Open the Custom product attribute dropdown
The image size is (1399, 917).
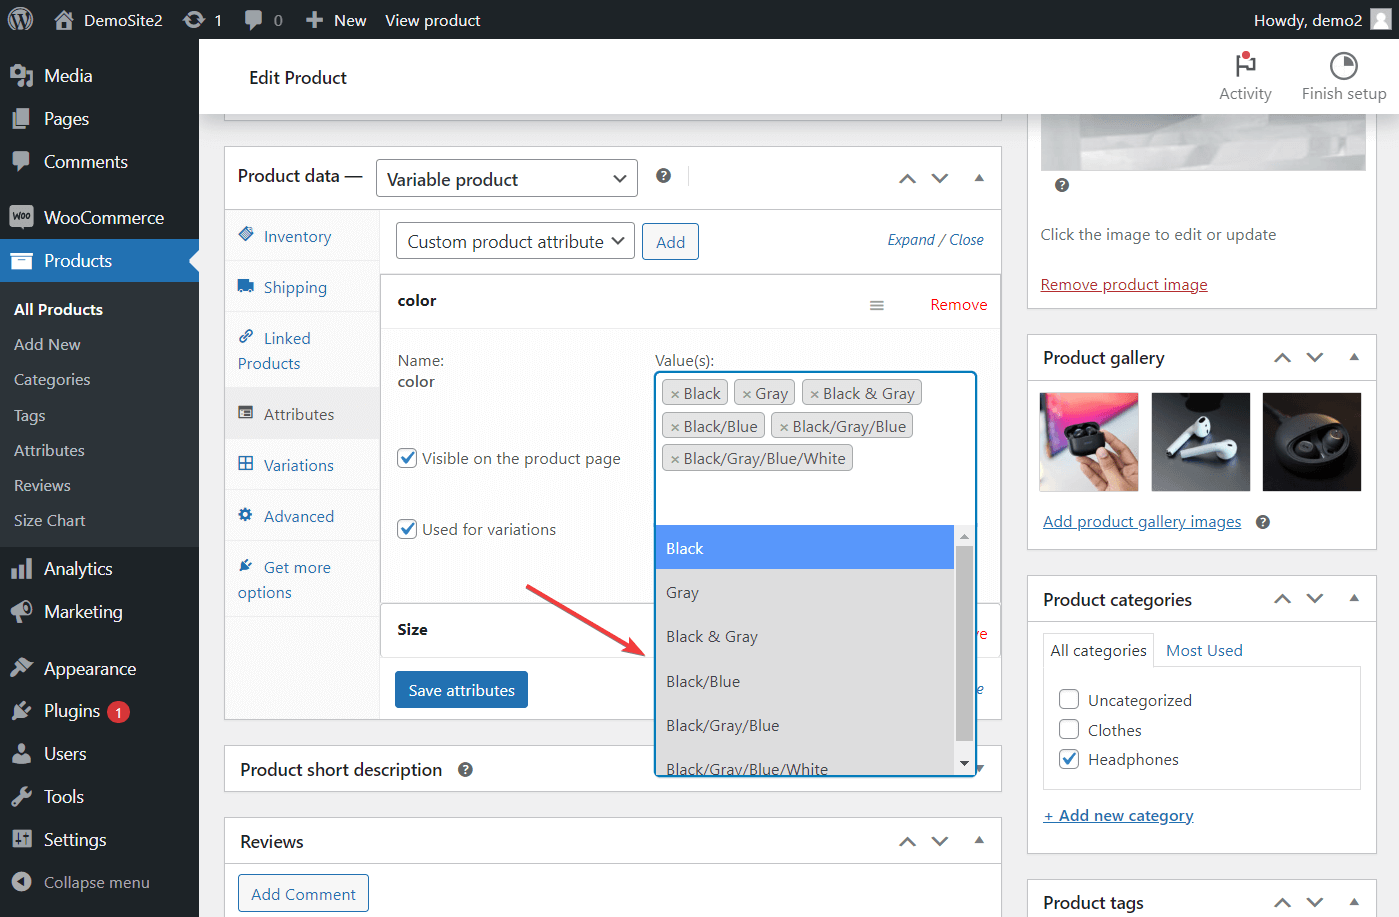516,241
